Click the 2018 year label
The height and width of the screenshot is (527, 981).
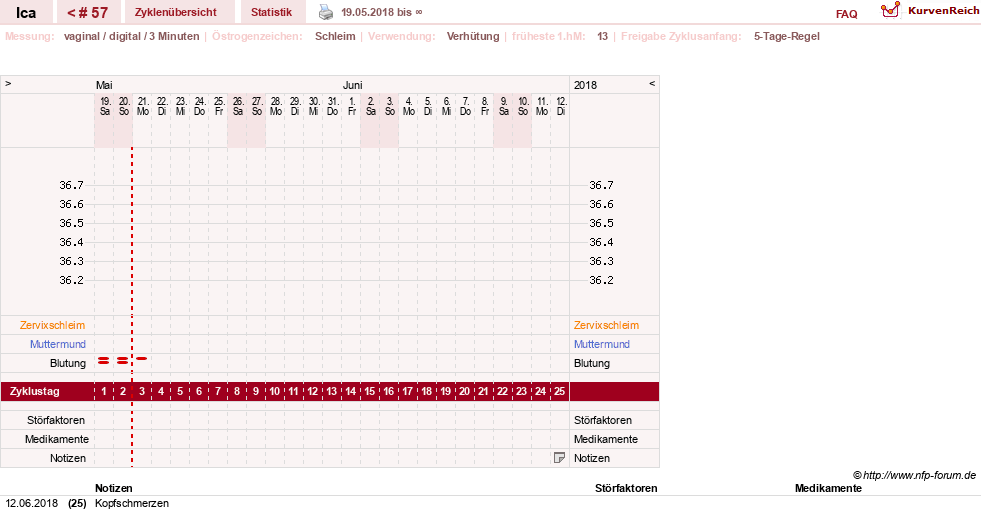point(586,85)
